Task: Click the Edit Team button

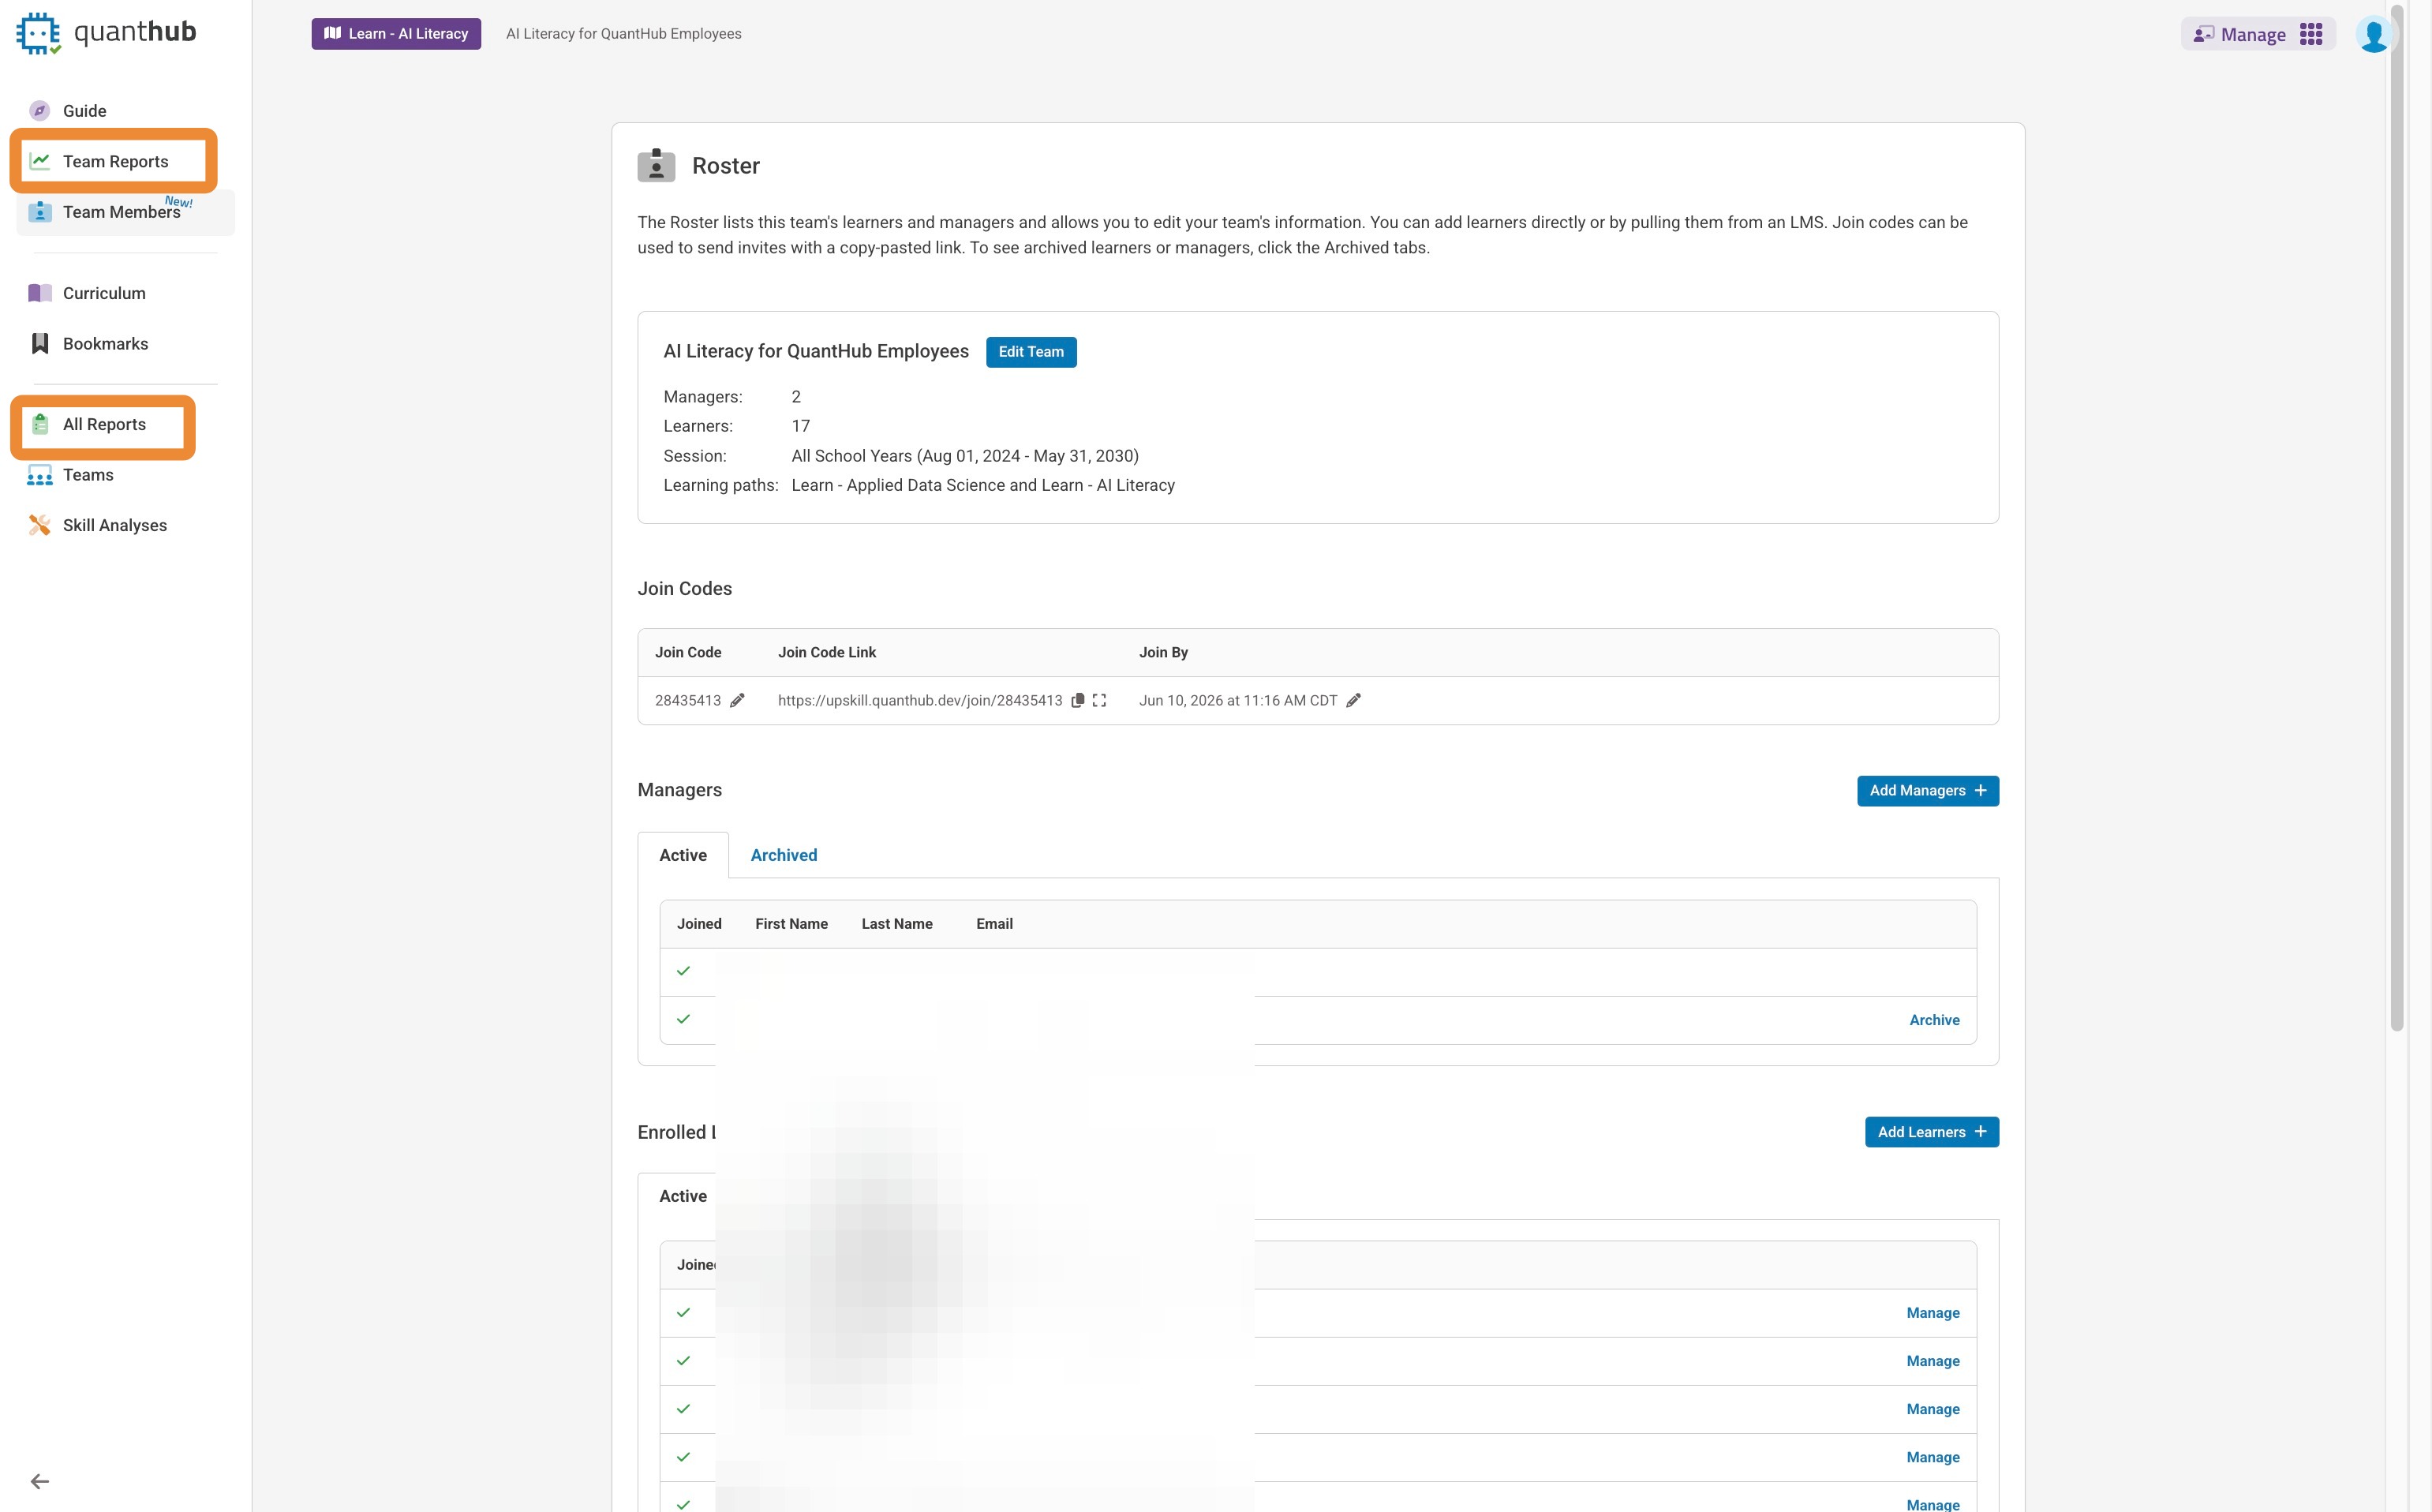Action: click(1030, 352)
